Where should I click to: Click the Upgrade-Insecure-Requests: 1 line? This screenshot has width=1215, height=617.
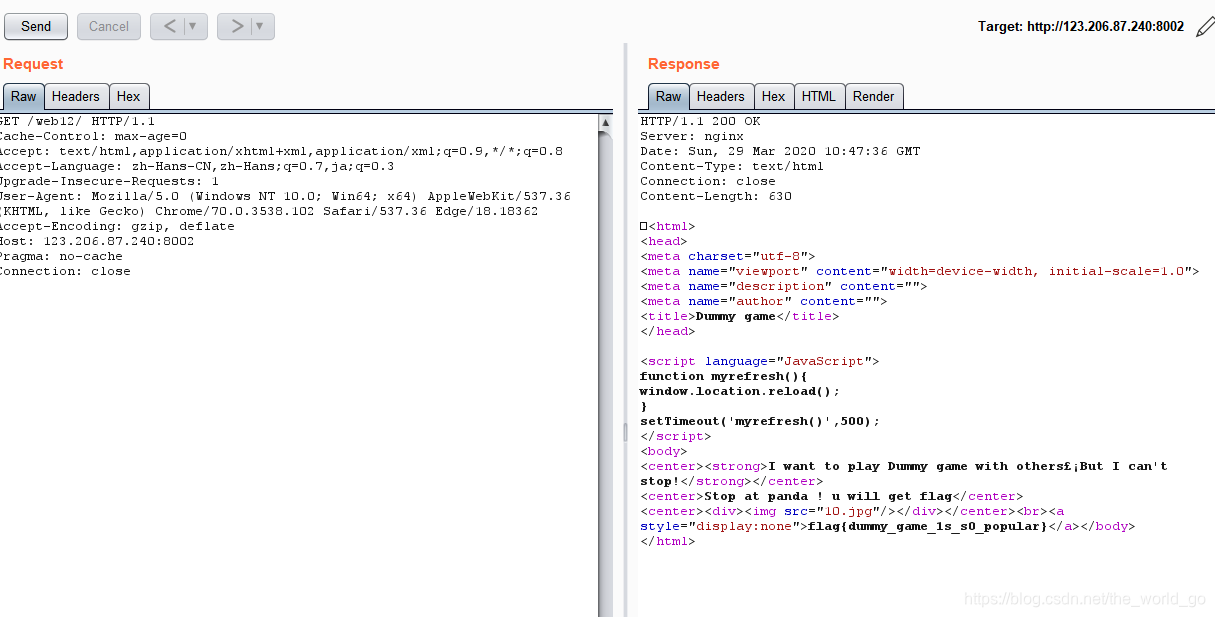tap(109, 181)
